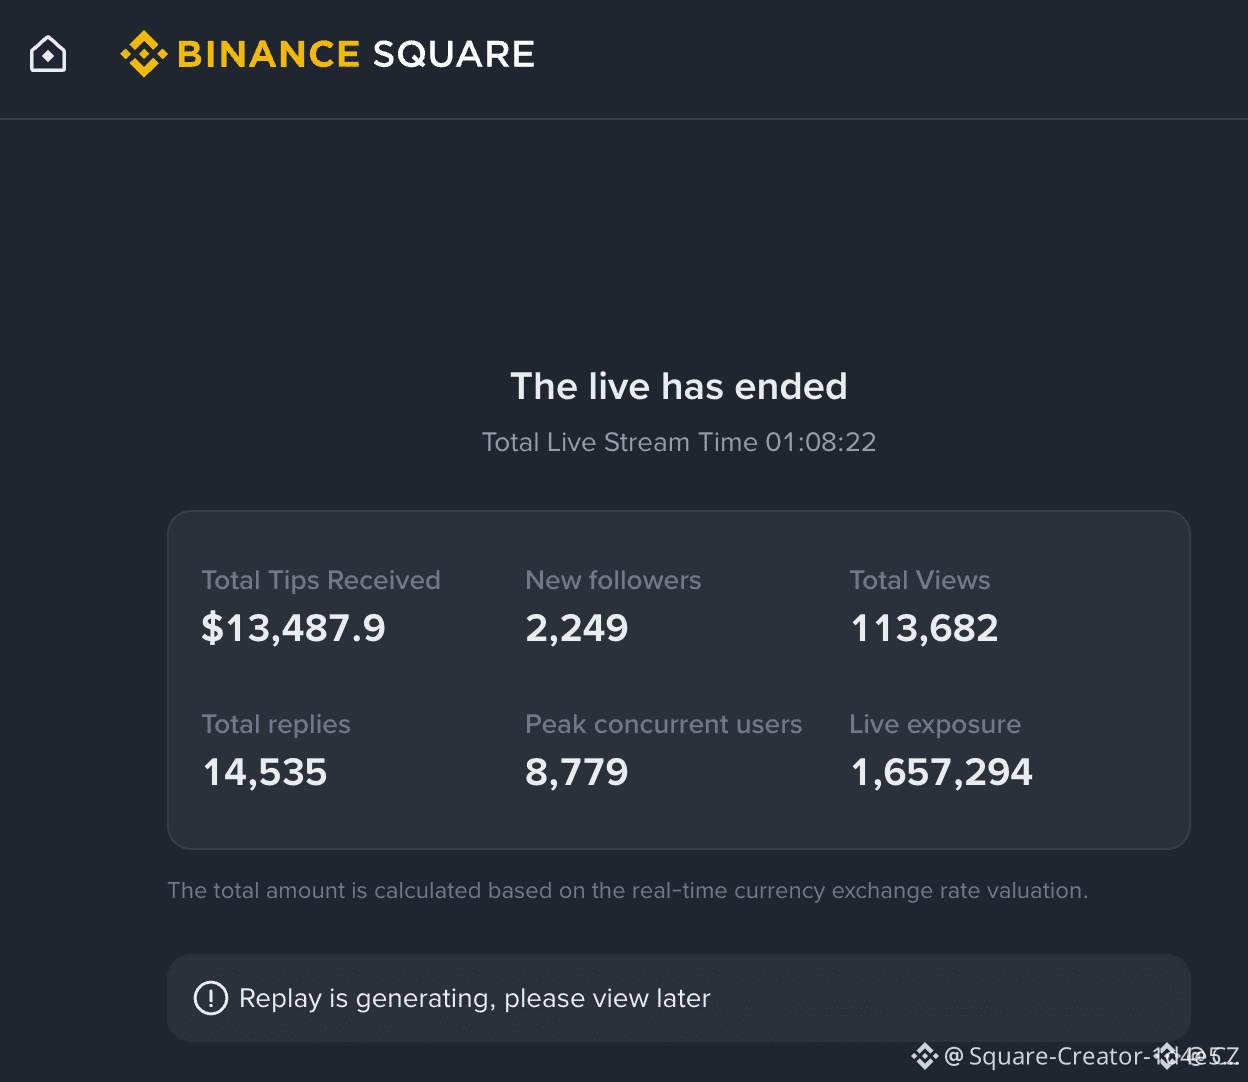Click the Total Views label
1248x1082 pixels.
pos(920,580)
